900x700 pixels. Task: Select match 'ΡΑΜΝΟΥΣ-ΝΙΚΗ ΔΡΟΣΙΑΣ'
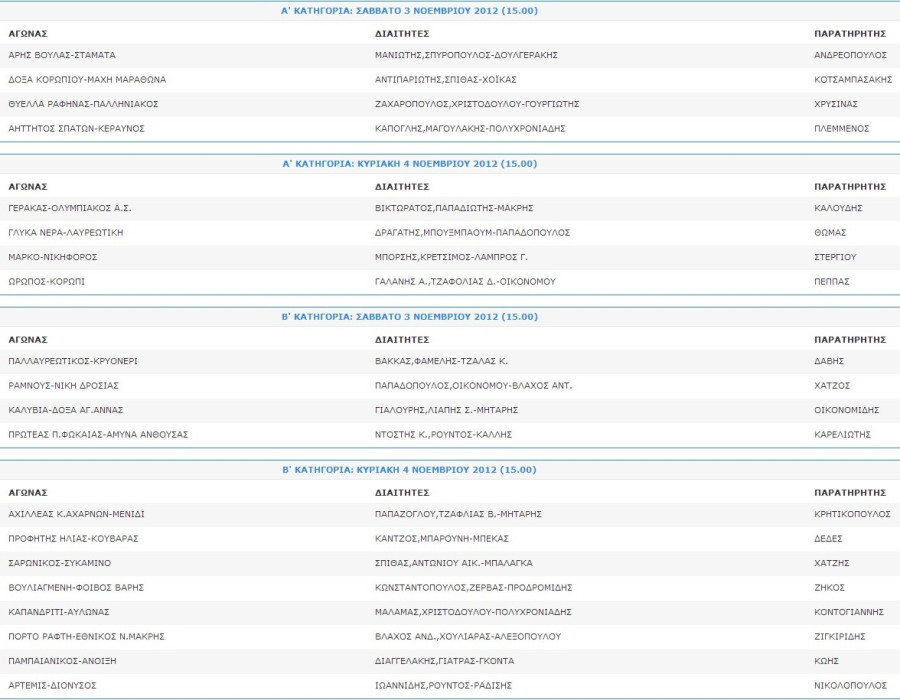tap(63, 386)
